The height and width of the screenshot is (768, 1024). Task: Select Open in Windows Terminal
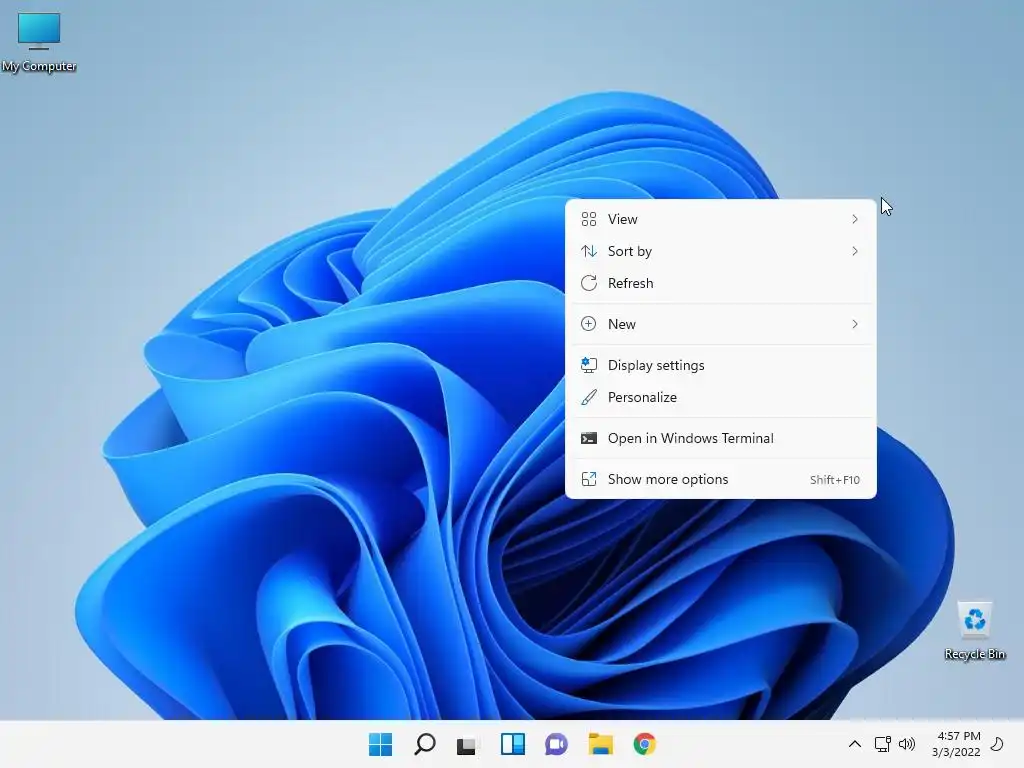pyautogui.click(x=720, y=439)
